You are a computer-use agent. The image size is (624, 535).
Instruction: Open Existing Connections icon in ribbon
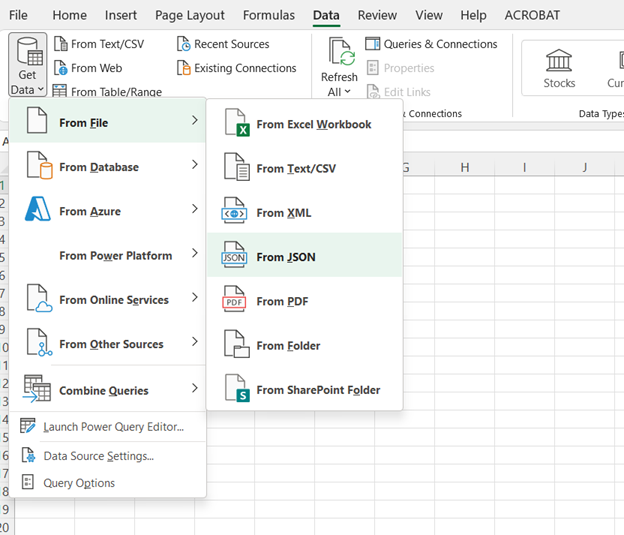click(183, 68)
